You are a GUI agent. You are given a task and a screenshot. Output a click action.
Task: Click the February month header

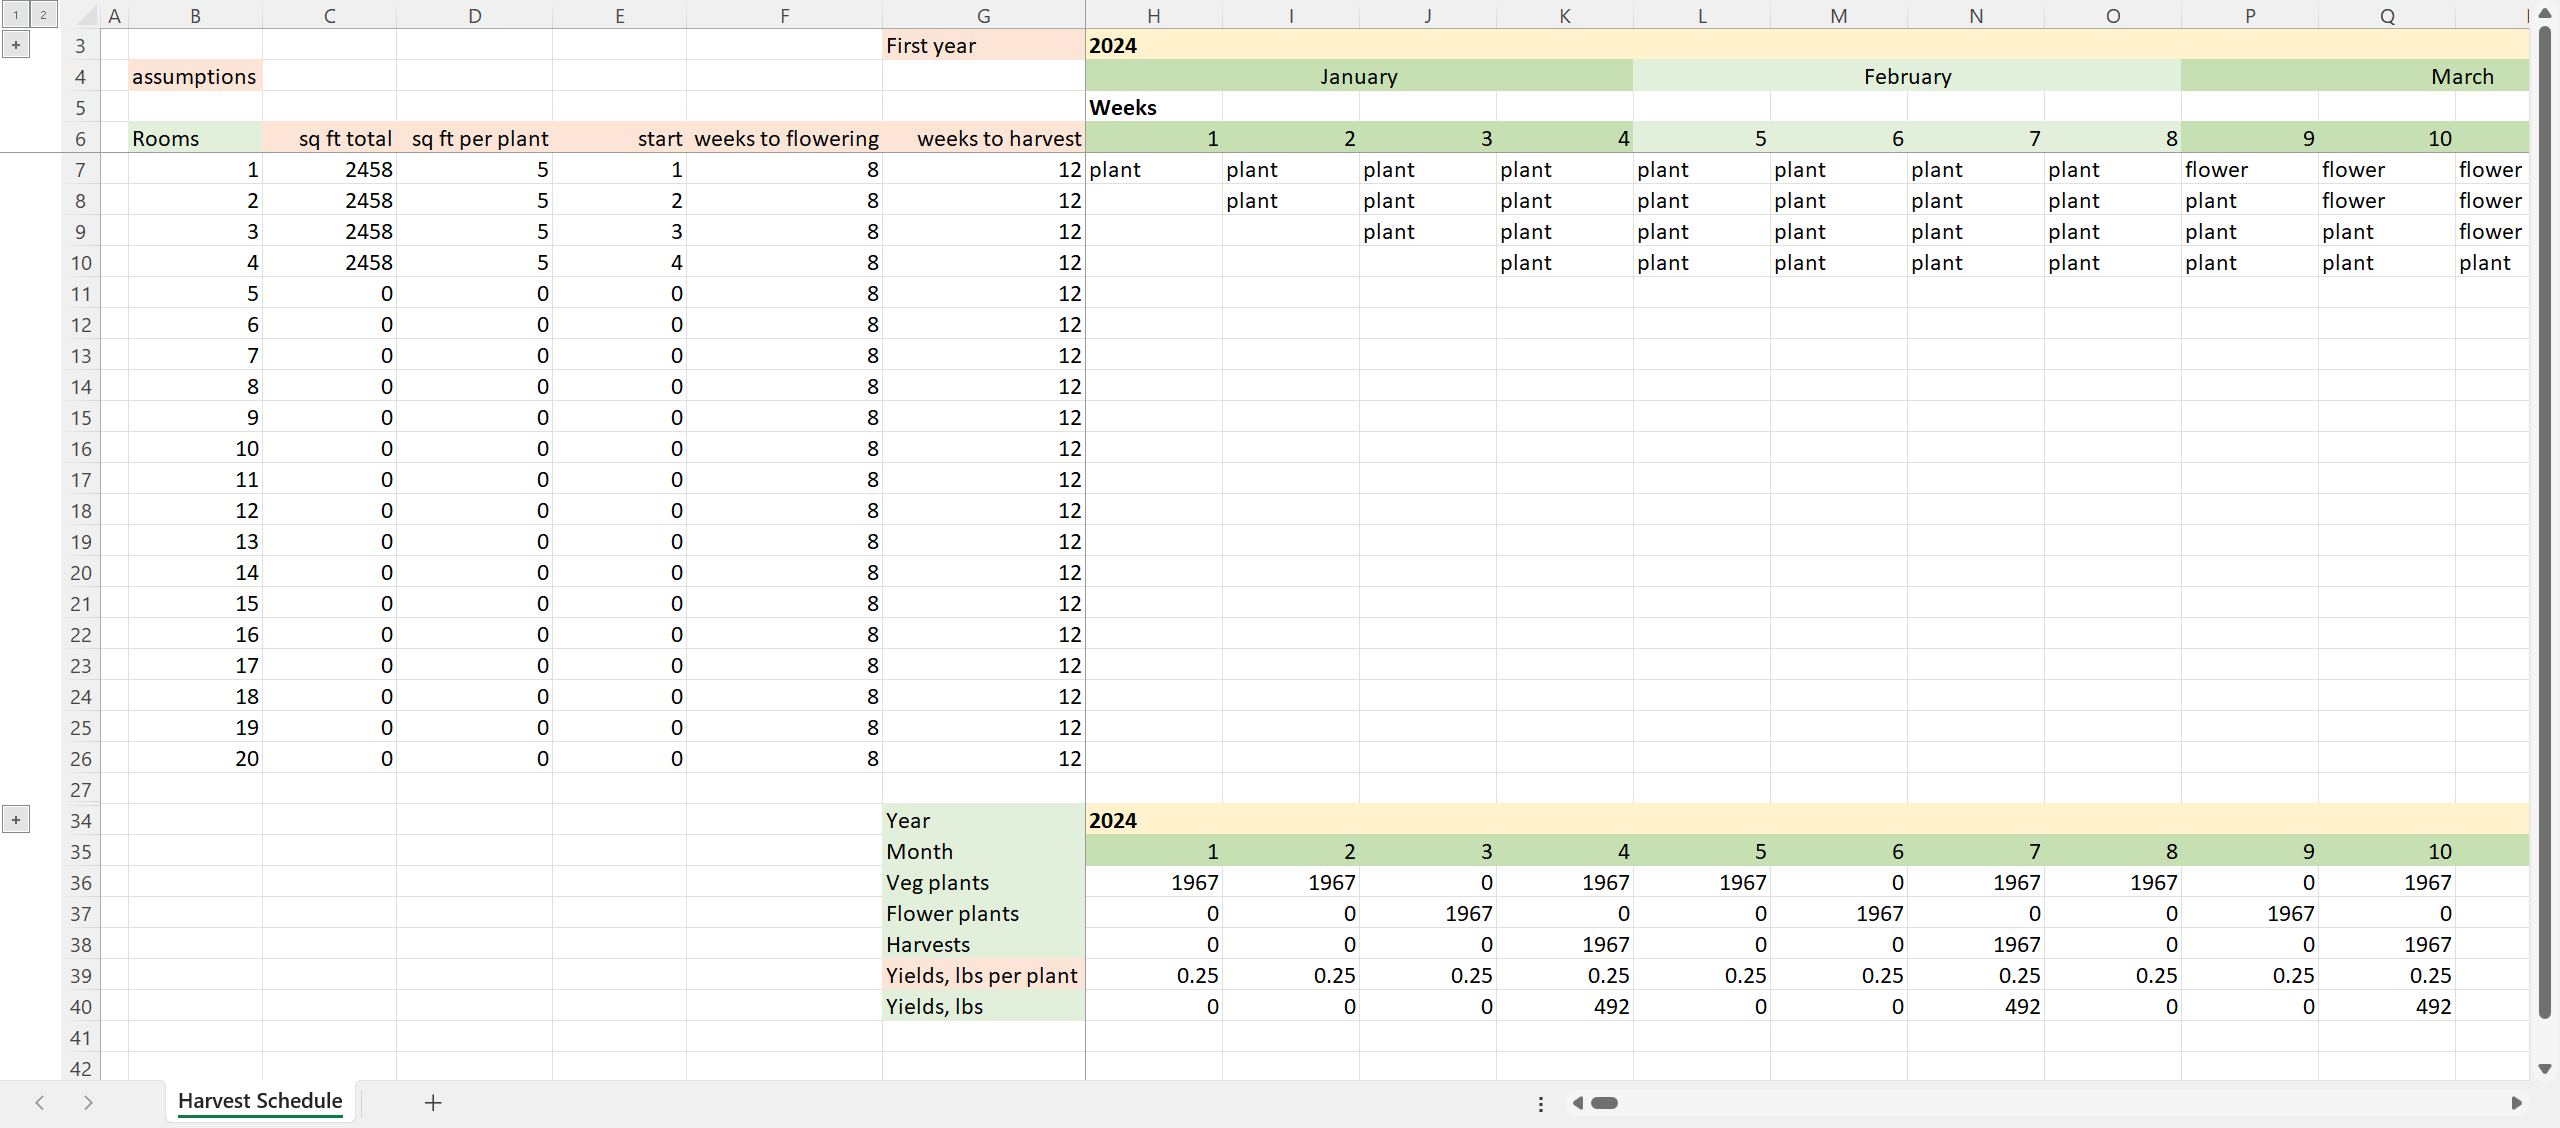pyautogui.click(x=1907, y=76)
